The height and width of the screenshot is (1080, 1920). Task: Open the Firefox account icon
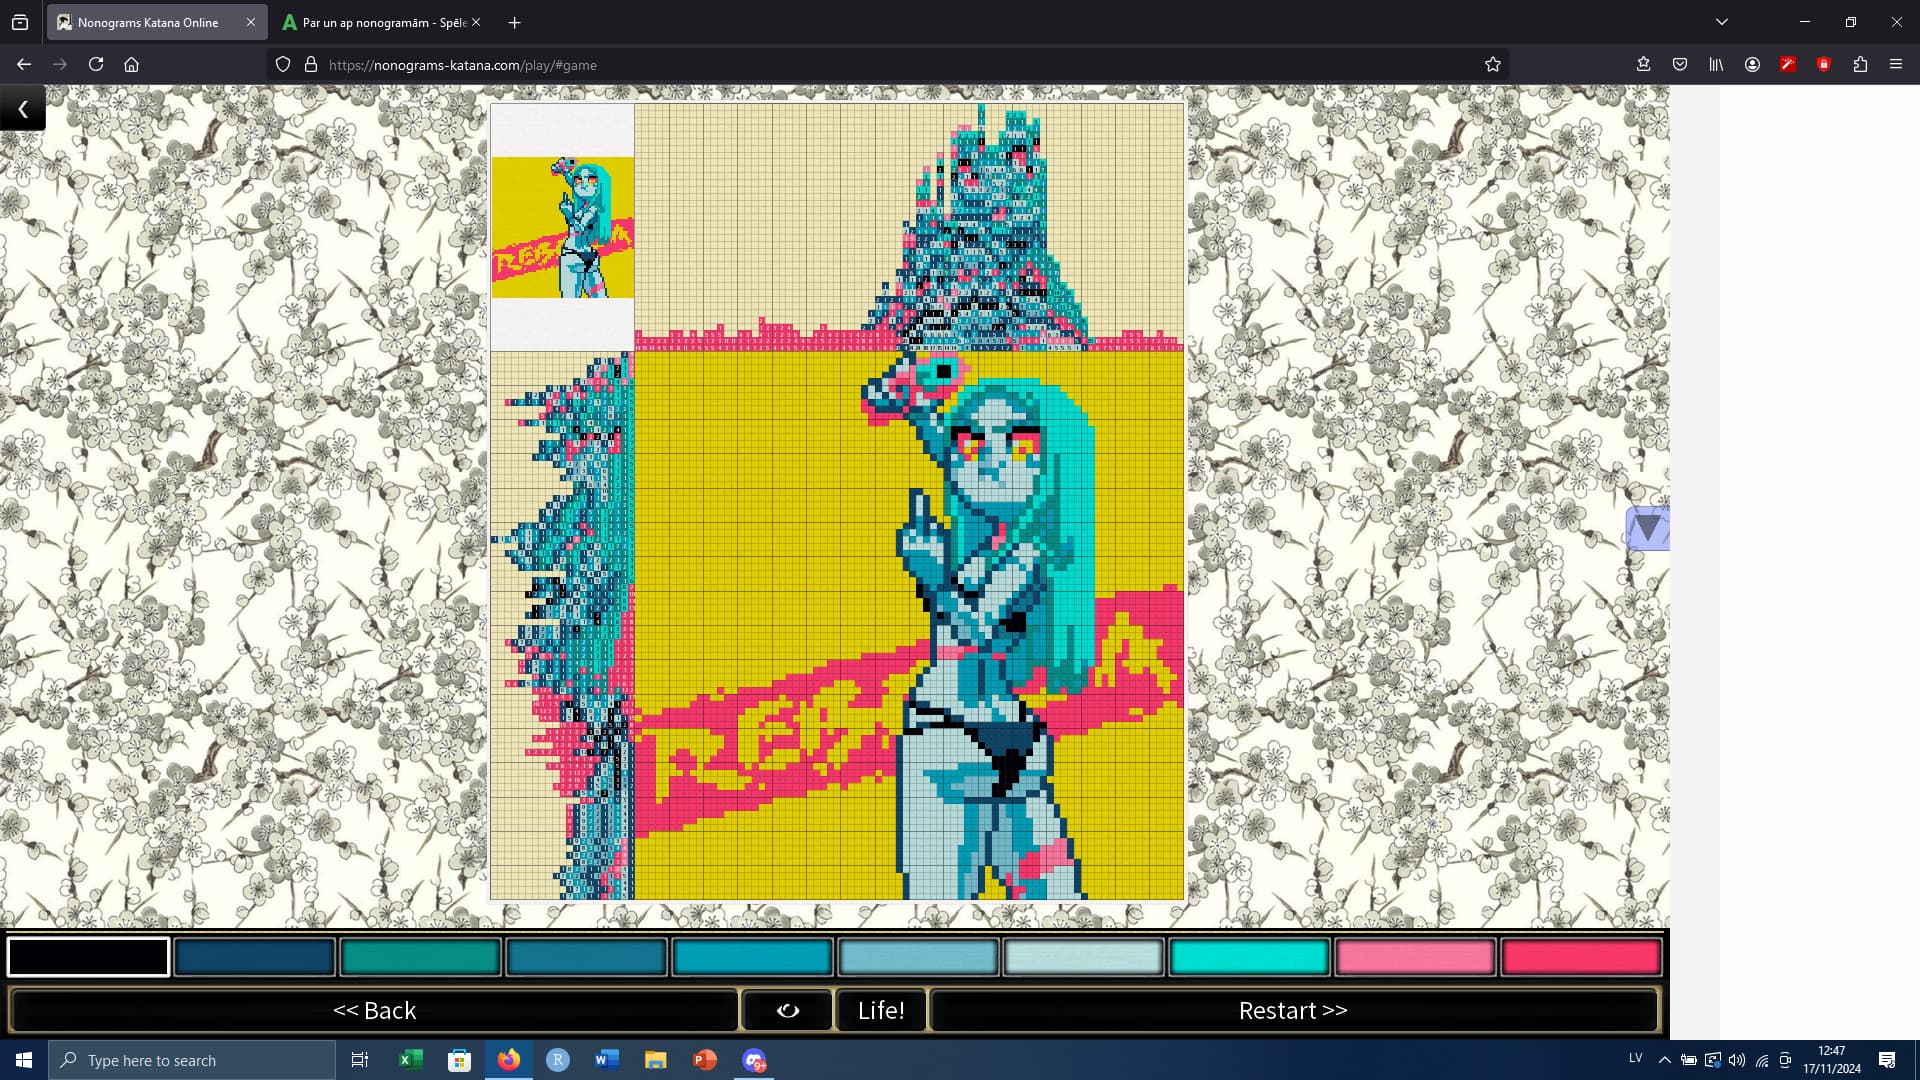tap(1752, 65)
